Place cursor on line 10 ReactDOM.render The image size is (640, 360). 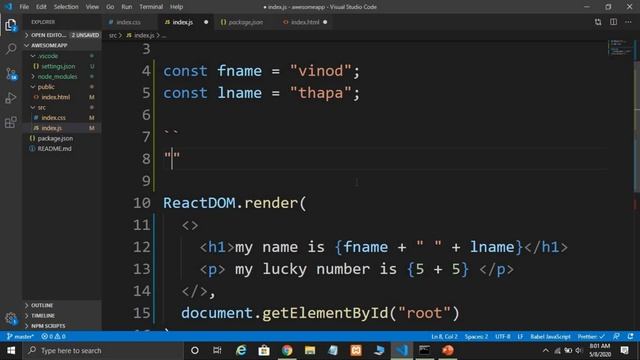235,203
